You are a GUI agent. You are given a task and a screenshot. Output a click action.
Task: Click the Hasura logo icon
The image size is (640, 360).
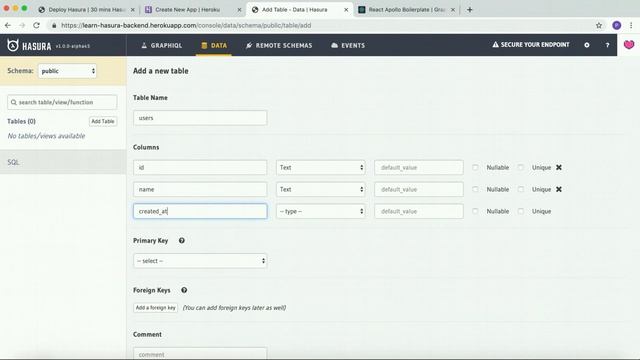point(13,45)
